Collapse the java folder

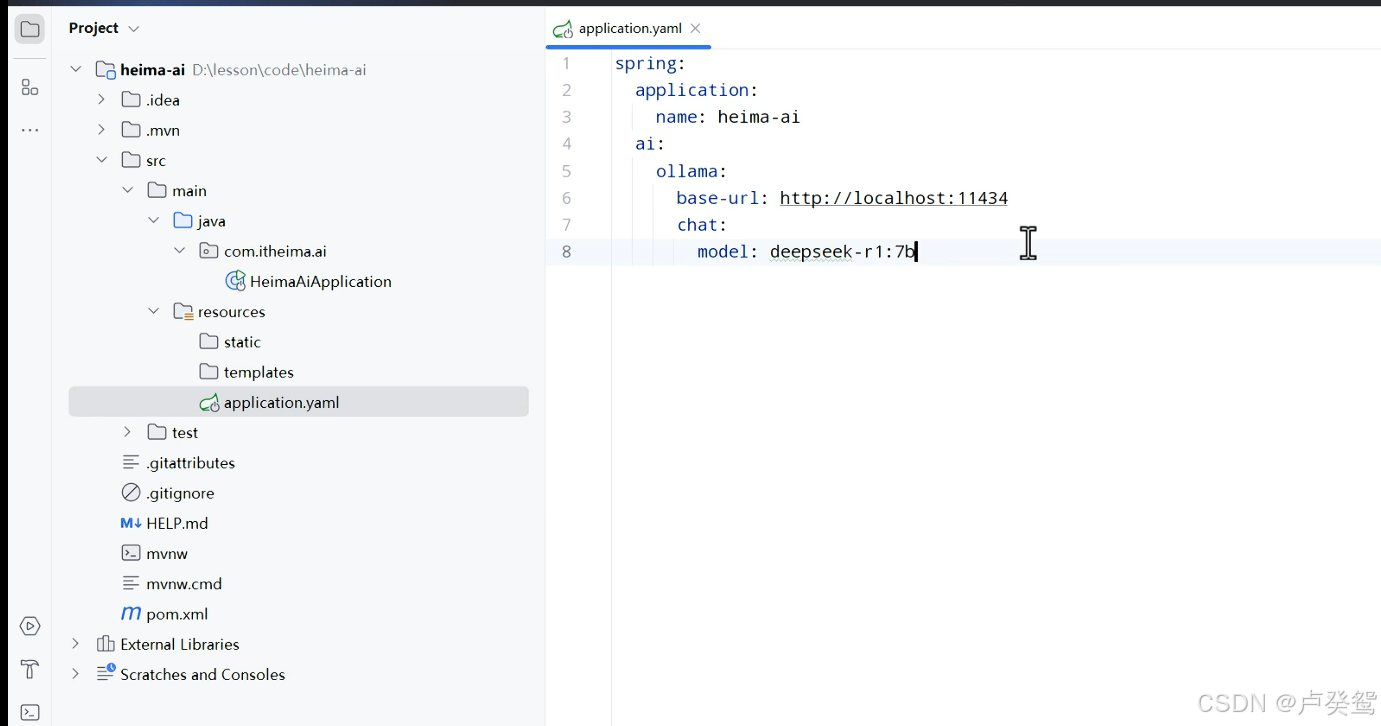(153, 221)
